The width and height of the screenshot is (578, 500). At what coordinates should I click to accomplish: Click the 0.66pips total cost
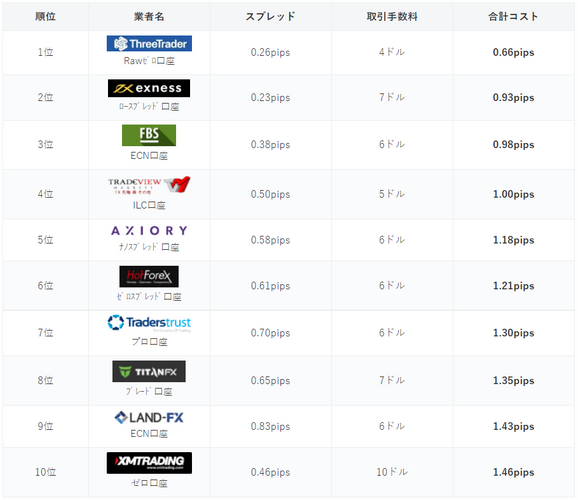(x=513, y=52)
